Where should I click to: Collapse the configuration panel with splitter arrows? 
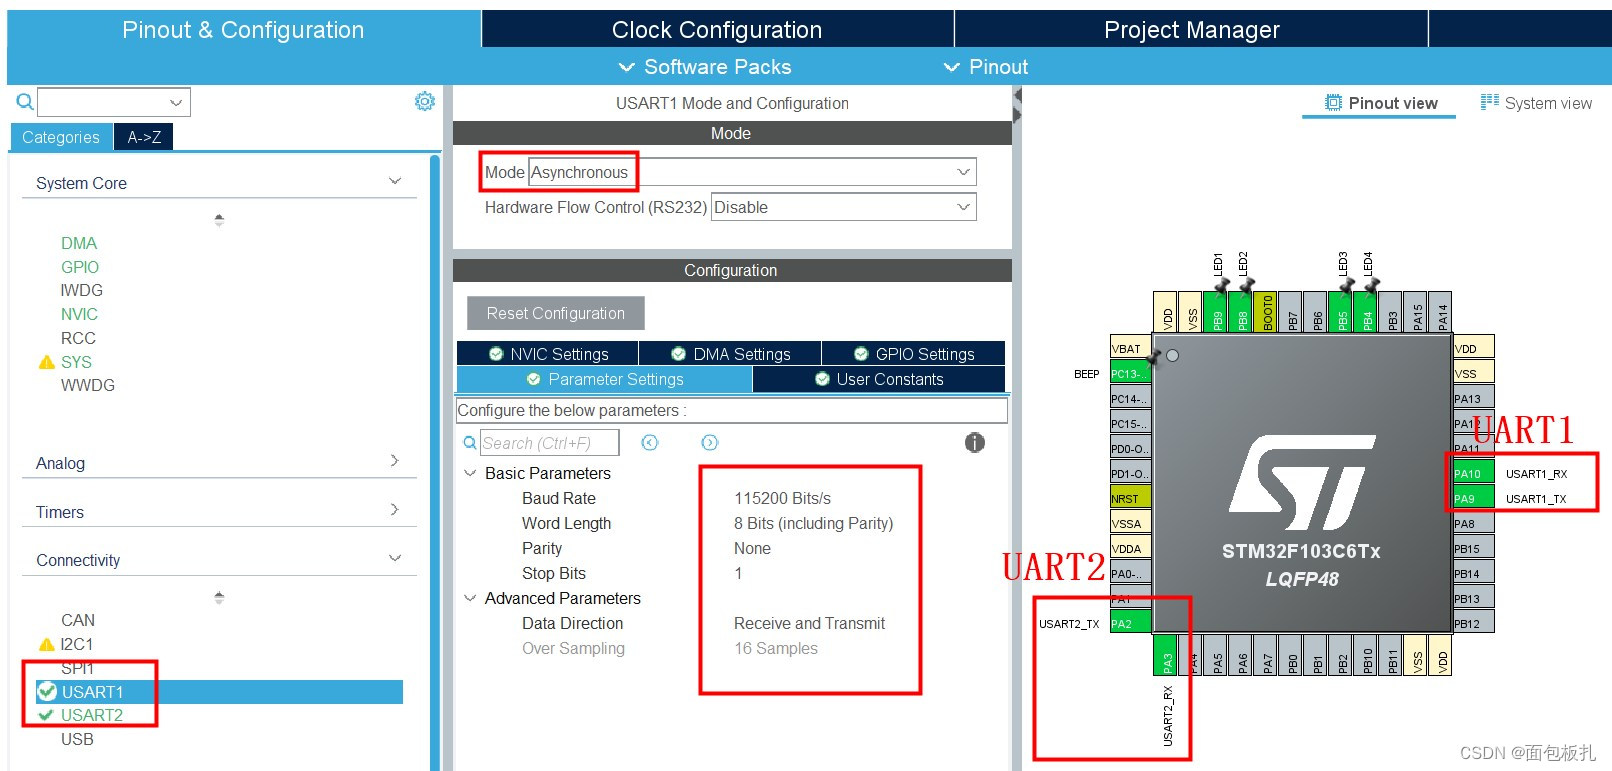click(x=1017, y=105)
